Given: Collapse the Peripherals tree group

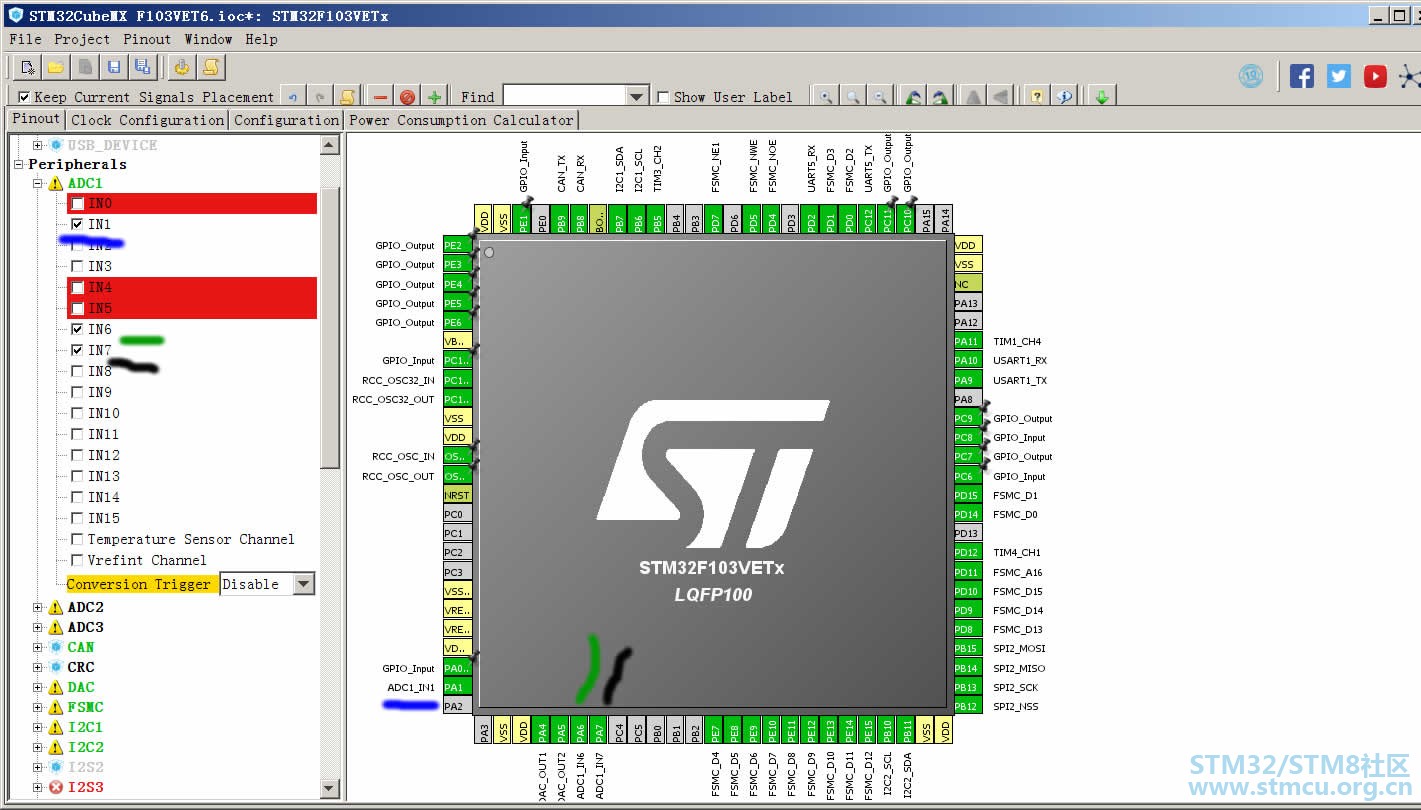Looking at the screenshot, I should 19,164.
